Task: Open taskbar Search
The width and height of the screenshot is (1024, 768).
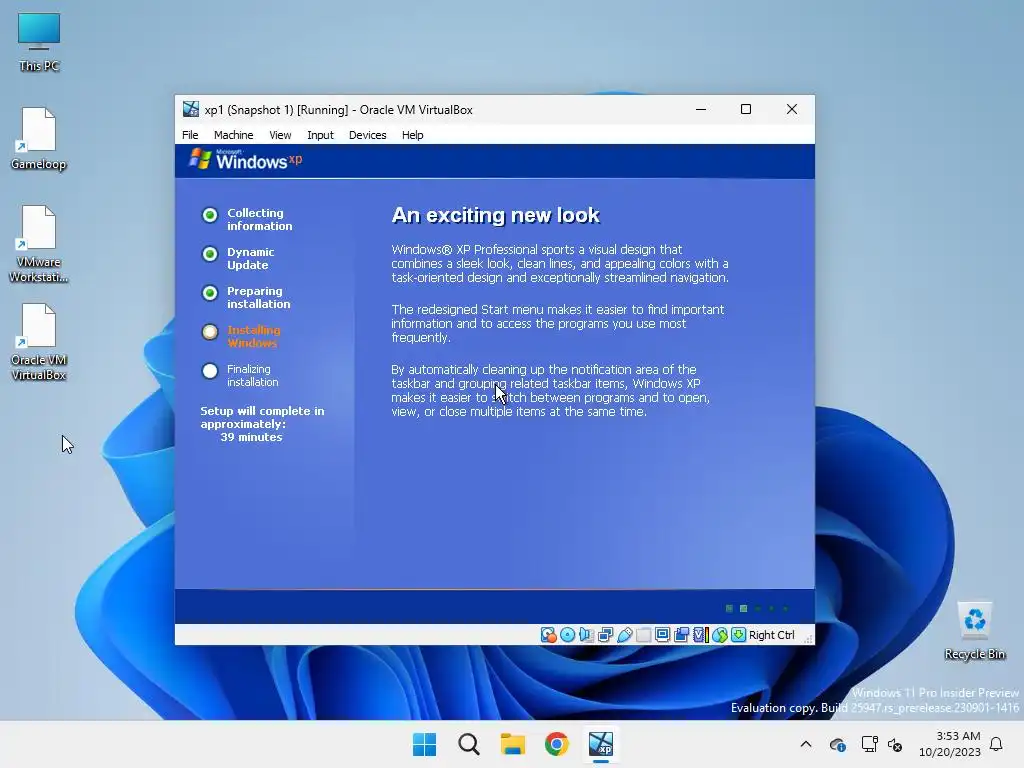Action: tap(468, 744)
